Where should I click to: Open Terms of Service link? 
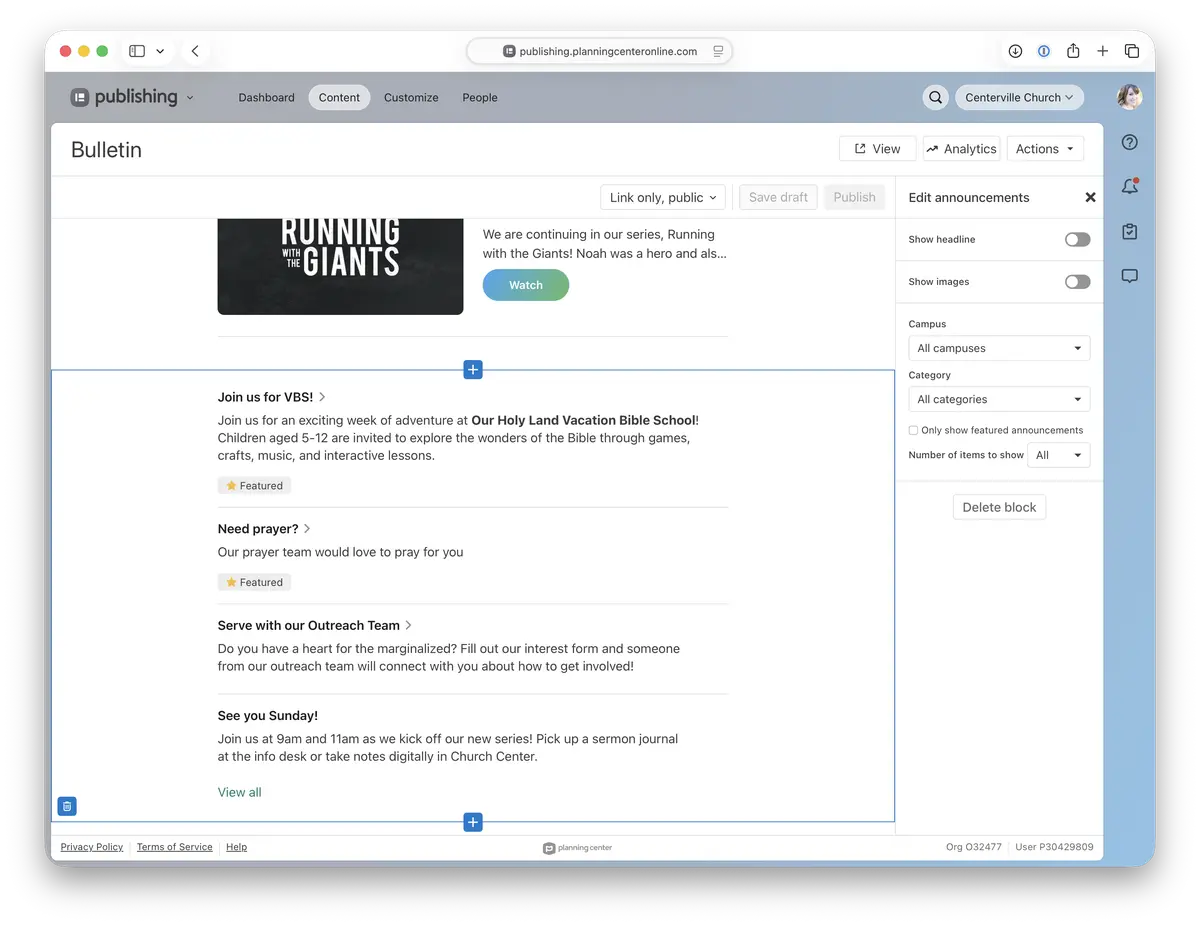pyautogui.click(x=175, y=847)
